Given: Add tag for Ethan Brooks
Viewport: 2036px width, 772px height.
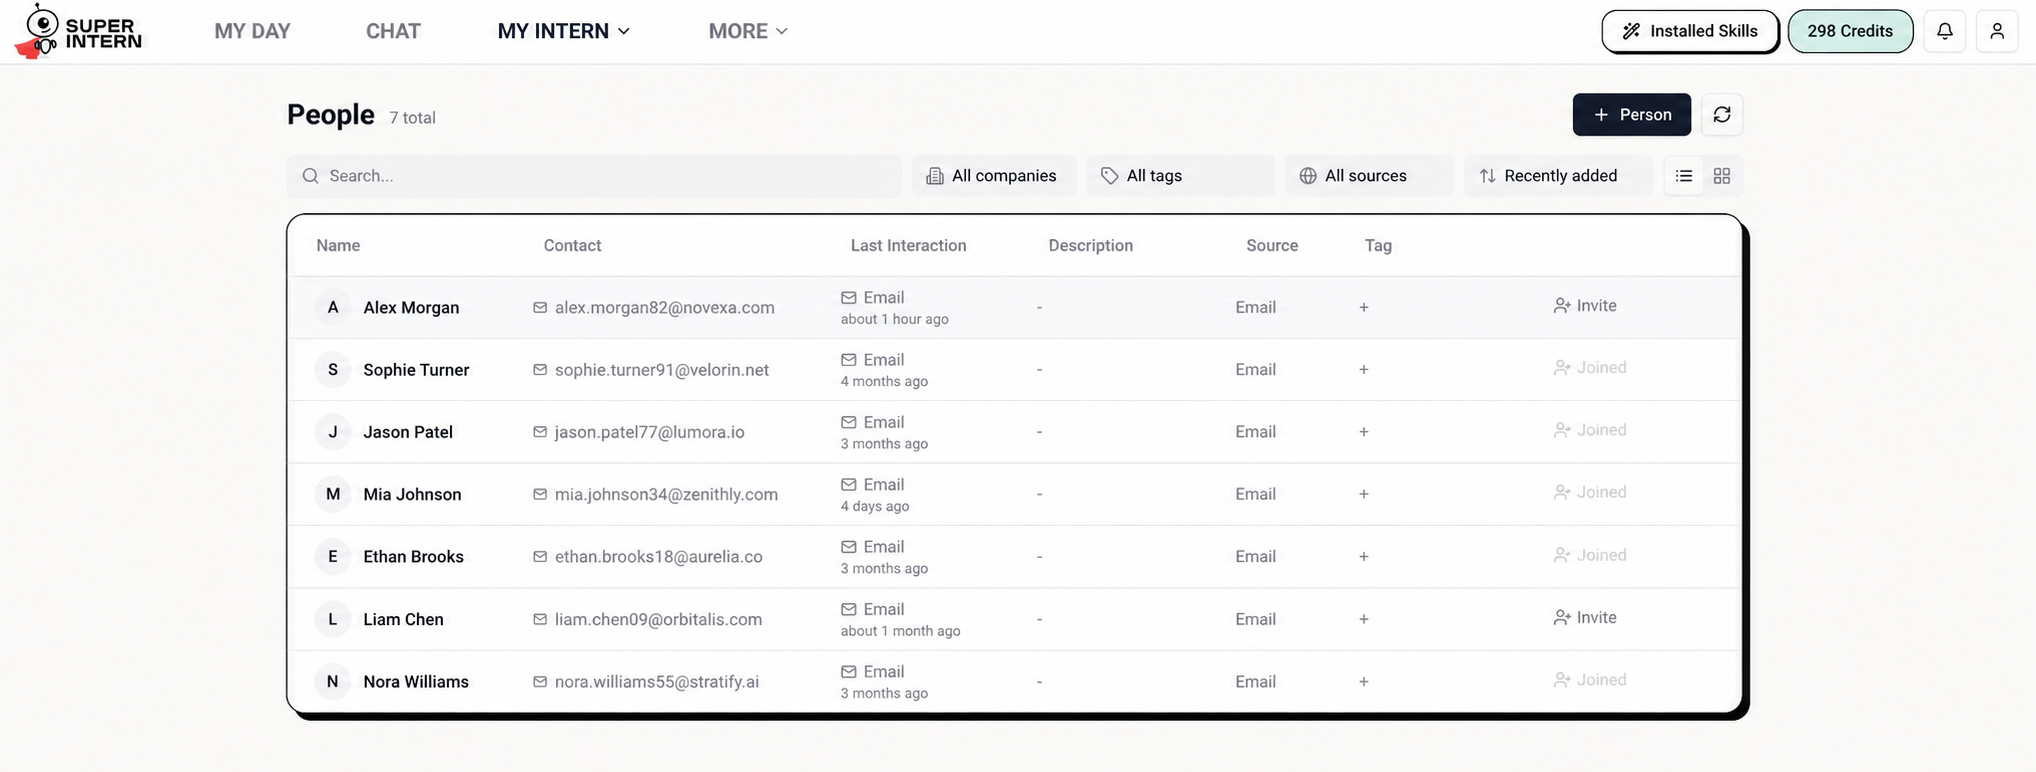Looking at the screenshot, I should 1363,556.
